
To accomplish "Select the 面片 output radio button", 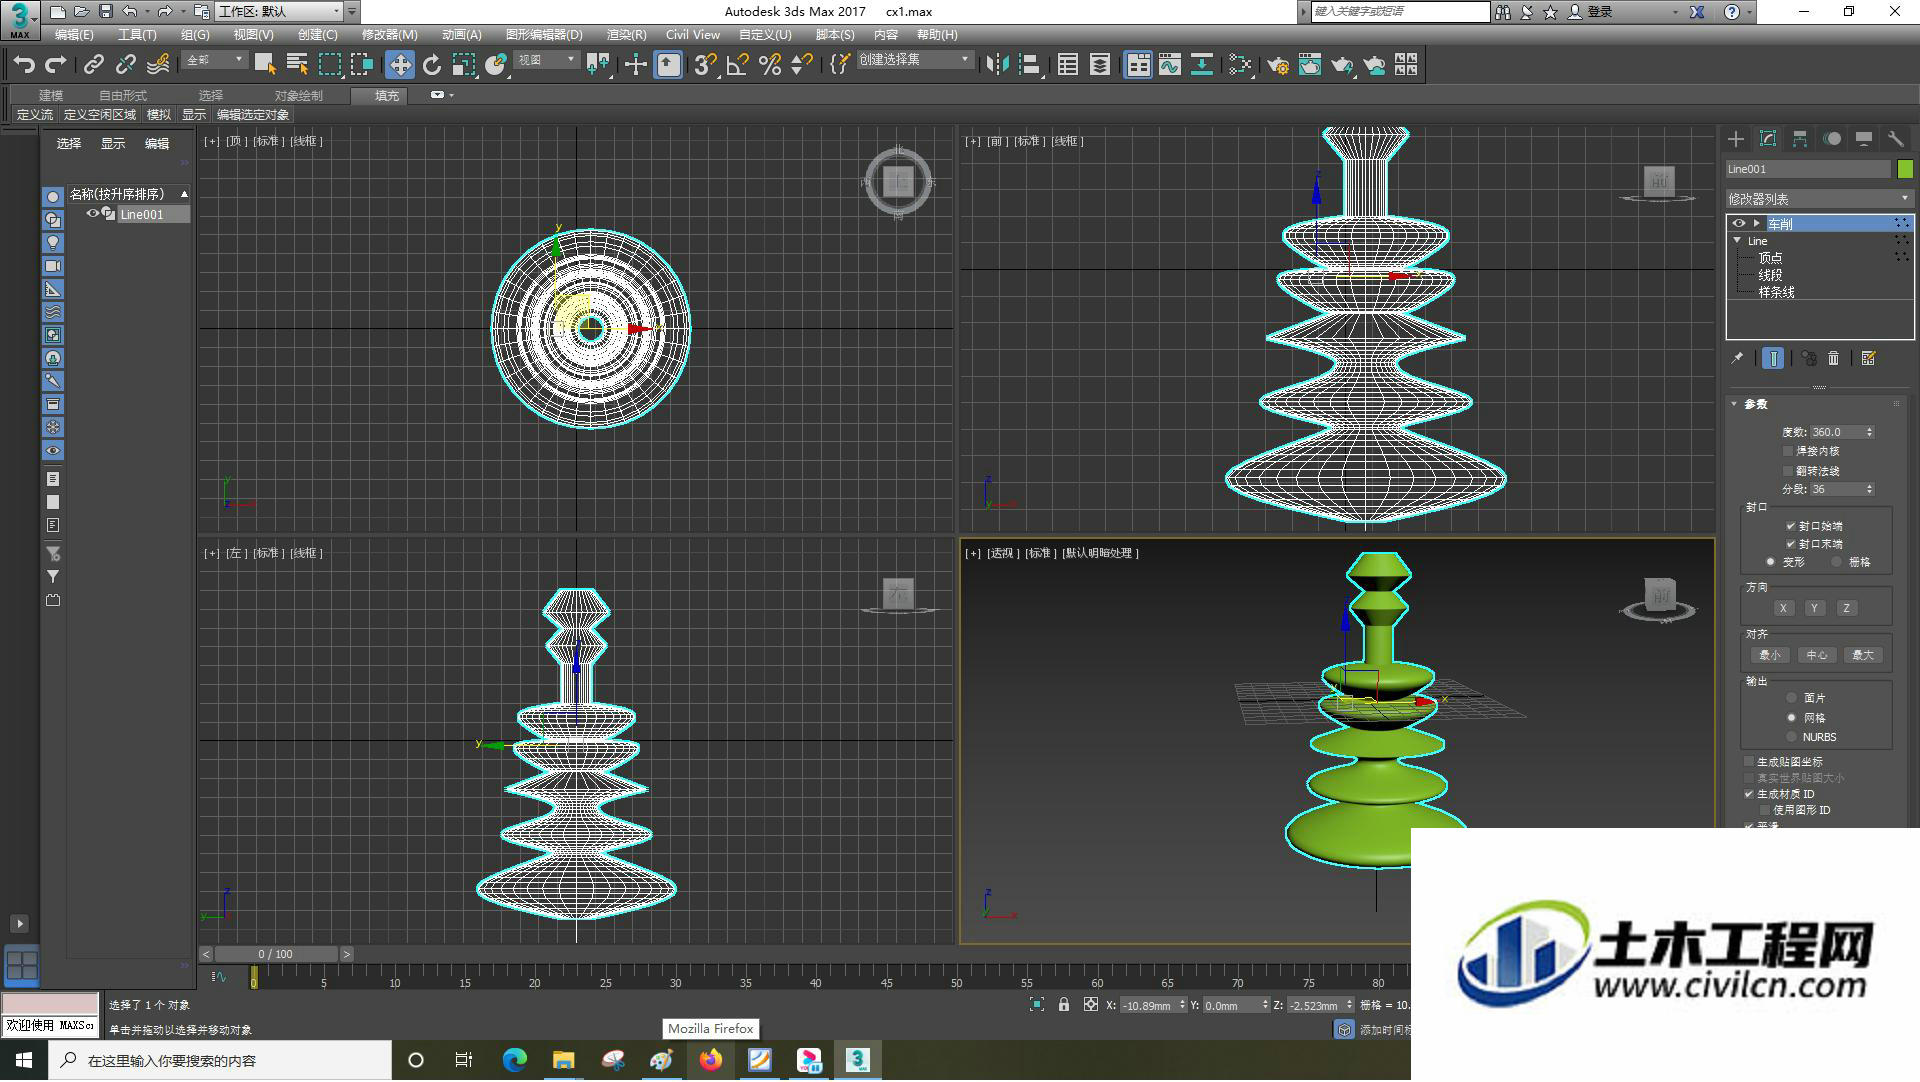I will coord(1792,698).
